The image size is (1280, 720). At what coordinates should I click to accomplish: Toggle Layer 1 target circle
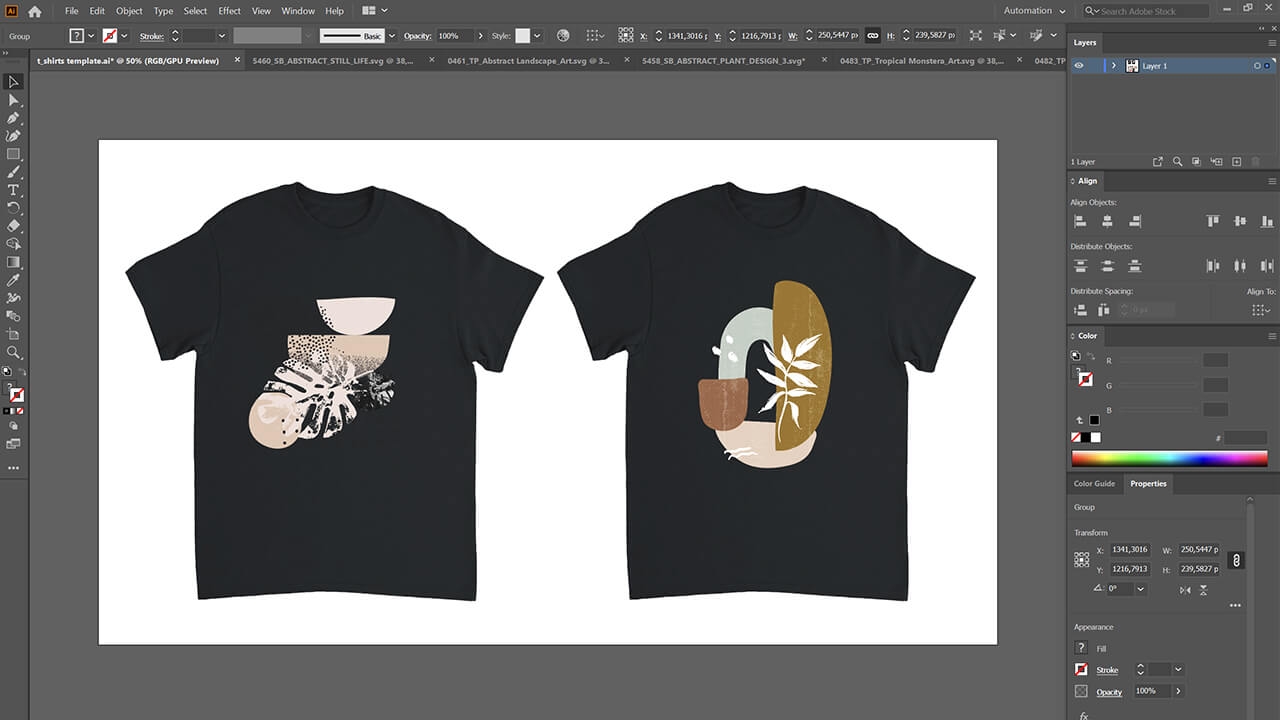click(x=1257, y=66)
